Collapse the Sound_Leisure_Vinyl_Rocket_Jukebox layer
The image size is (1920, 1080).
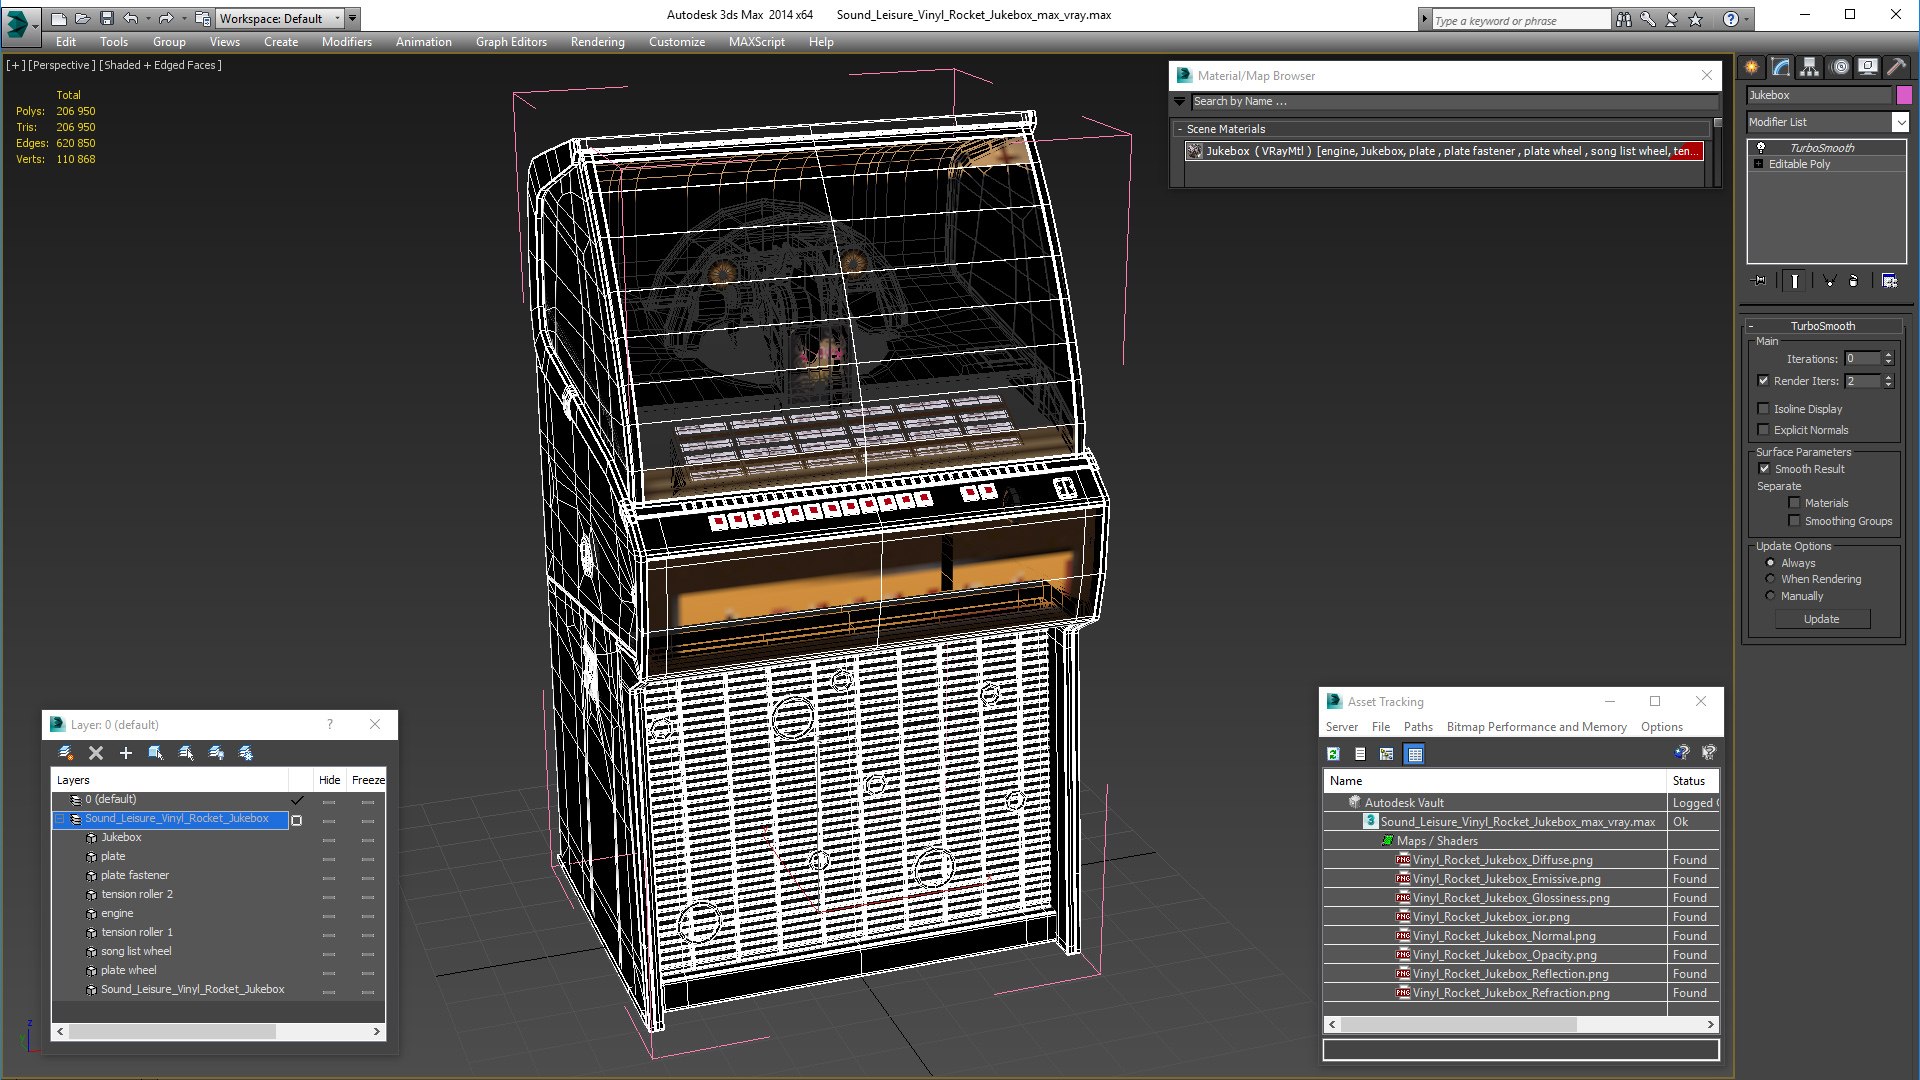click(60, 819)
